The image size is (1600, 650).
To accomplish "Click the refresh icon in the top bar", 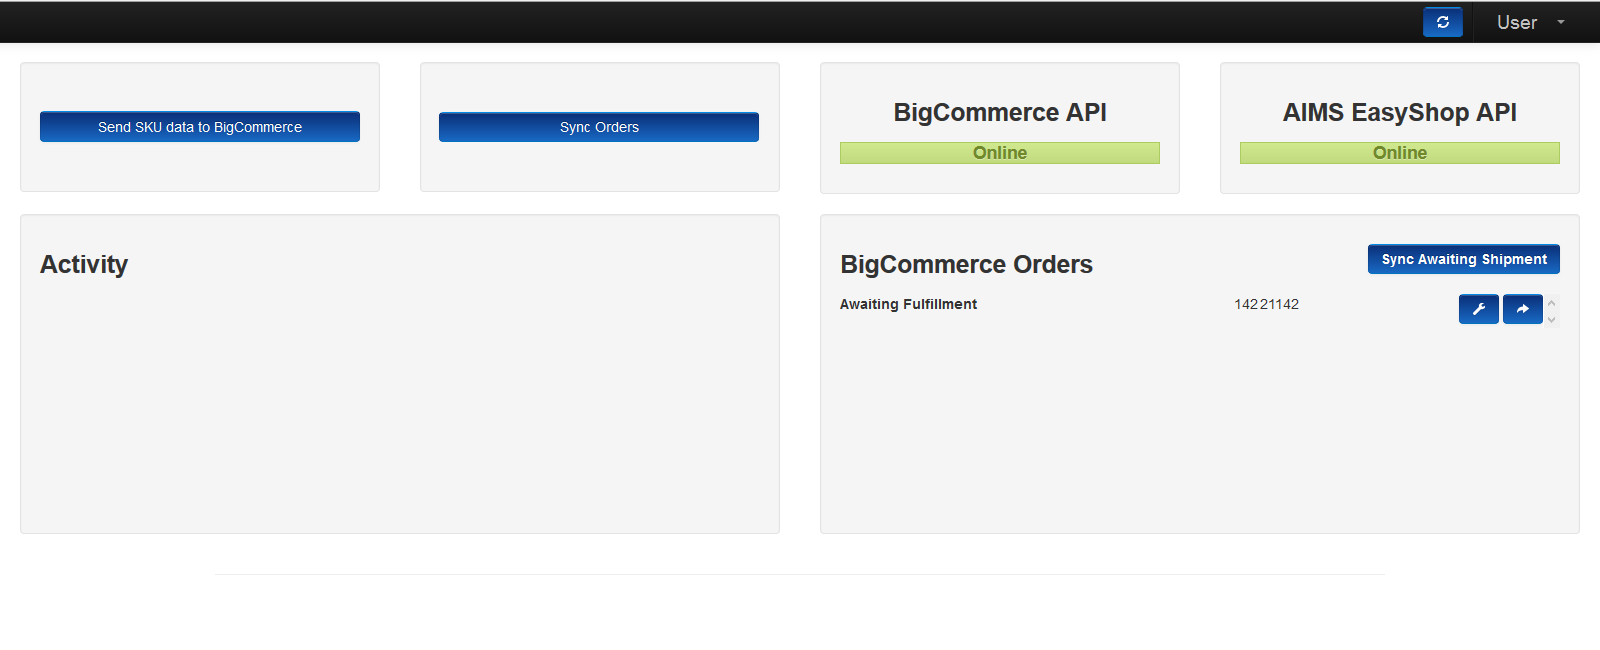I will point(1442,22).
